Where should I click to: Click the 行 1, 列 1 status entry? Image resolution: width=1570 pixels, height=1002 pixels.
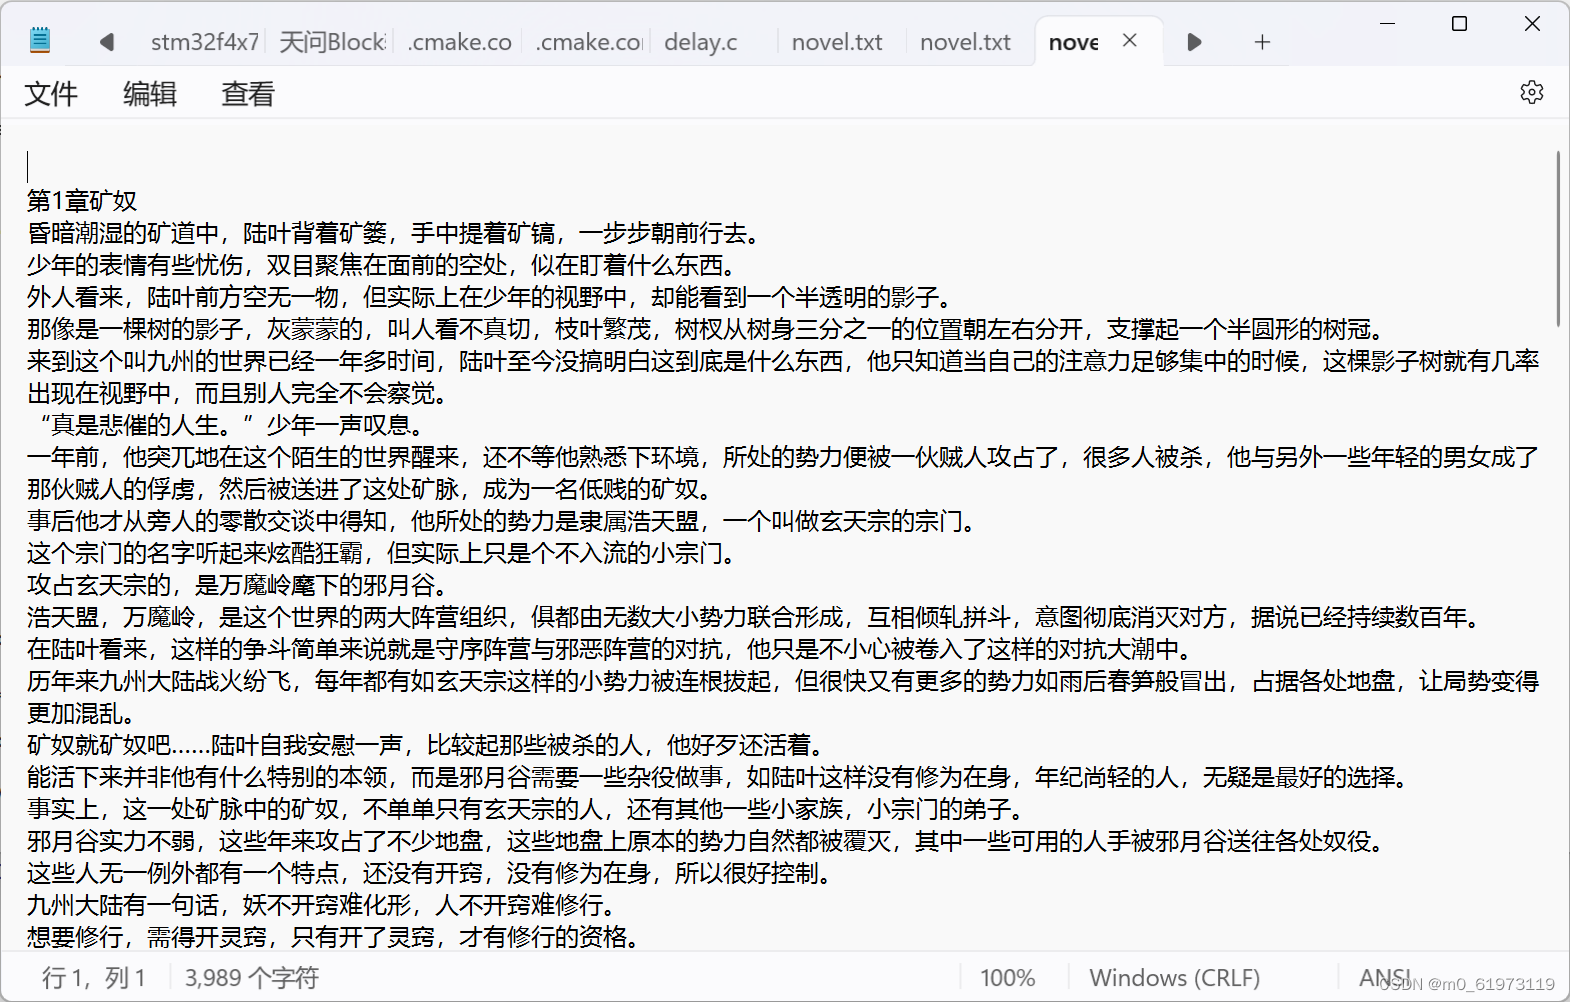(x=94, y=978)
